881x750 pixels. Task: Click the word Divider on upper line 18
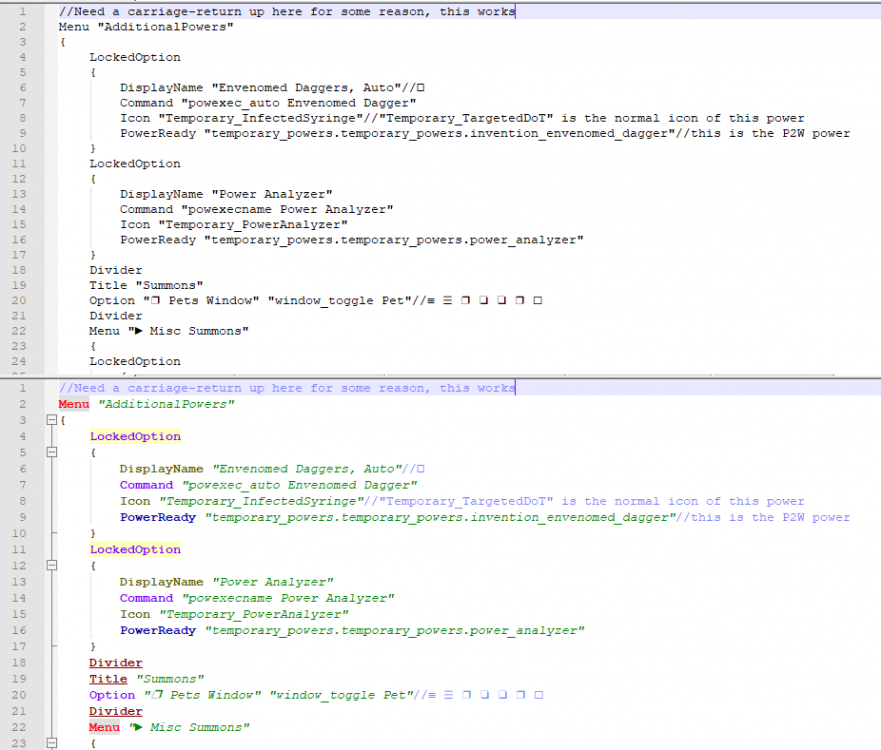coord(116,270)
